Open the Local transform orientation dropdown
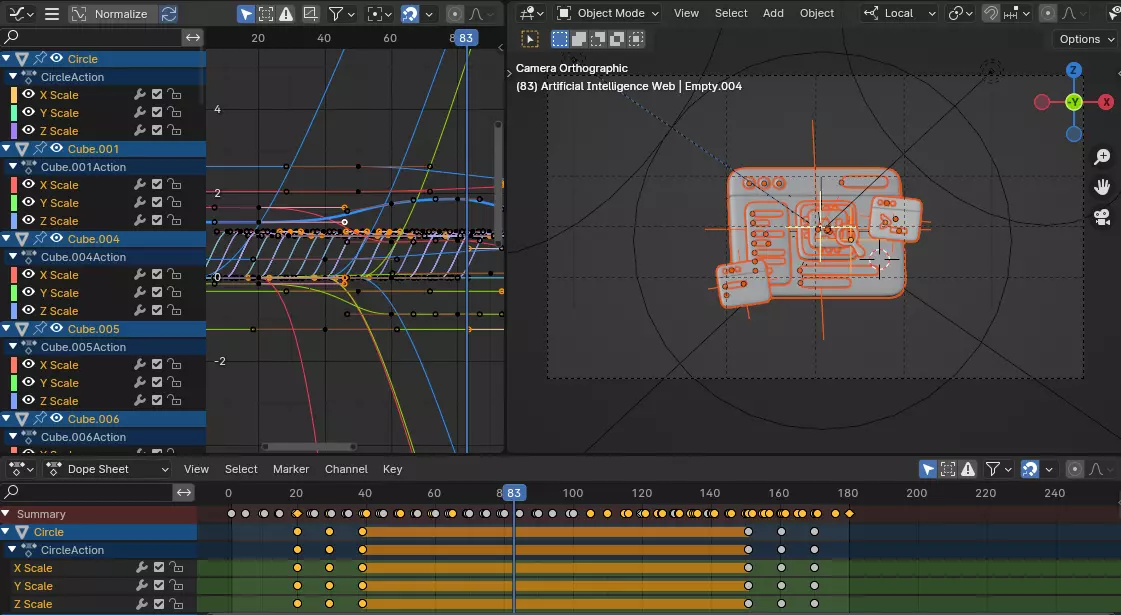1121x615 pixels. [900, 13]
